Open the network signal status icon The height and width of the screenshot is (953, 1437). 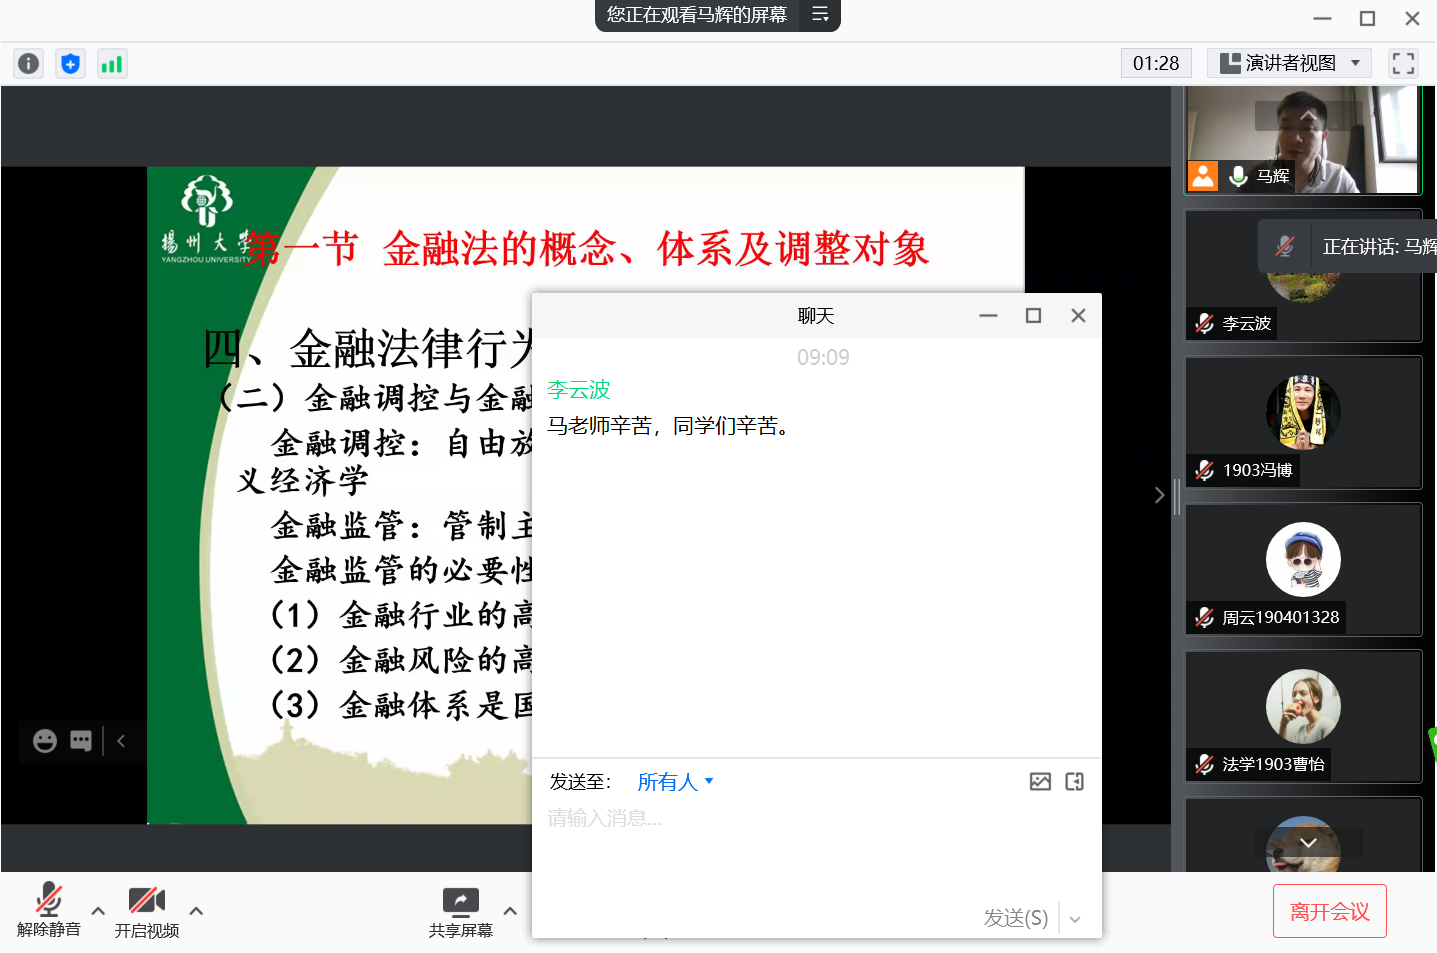(x=111, y=64)
